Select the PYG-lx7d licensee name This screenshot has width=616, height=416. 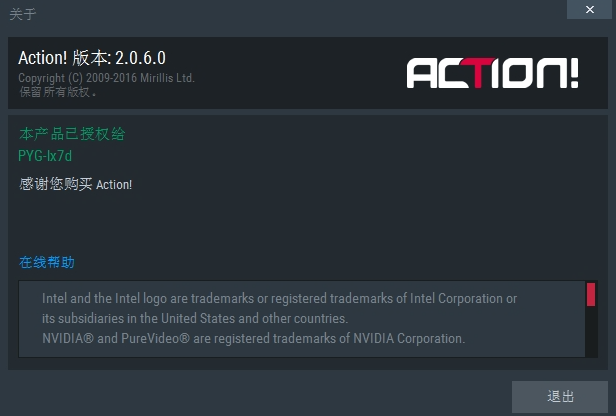pyautogui.click(x=45, y=155)
